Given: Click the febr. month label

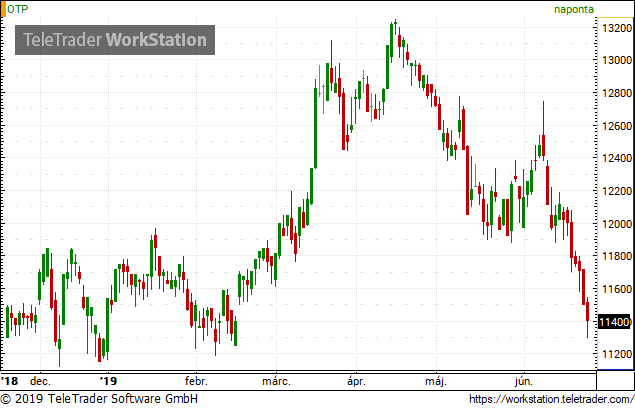Looking at the screenshot, I should [x=196, y=381].
